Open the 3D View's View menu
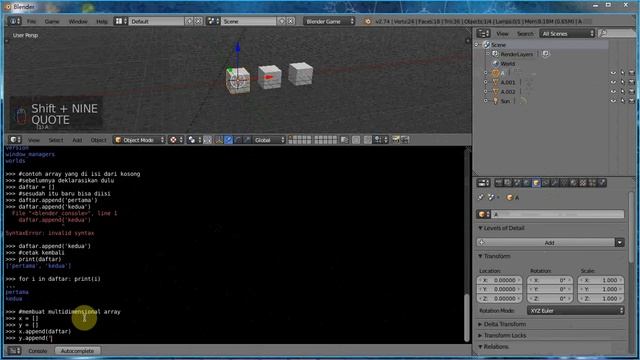Screen dimensions: 640x360 [x=34, y=140]
